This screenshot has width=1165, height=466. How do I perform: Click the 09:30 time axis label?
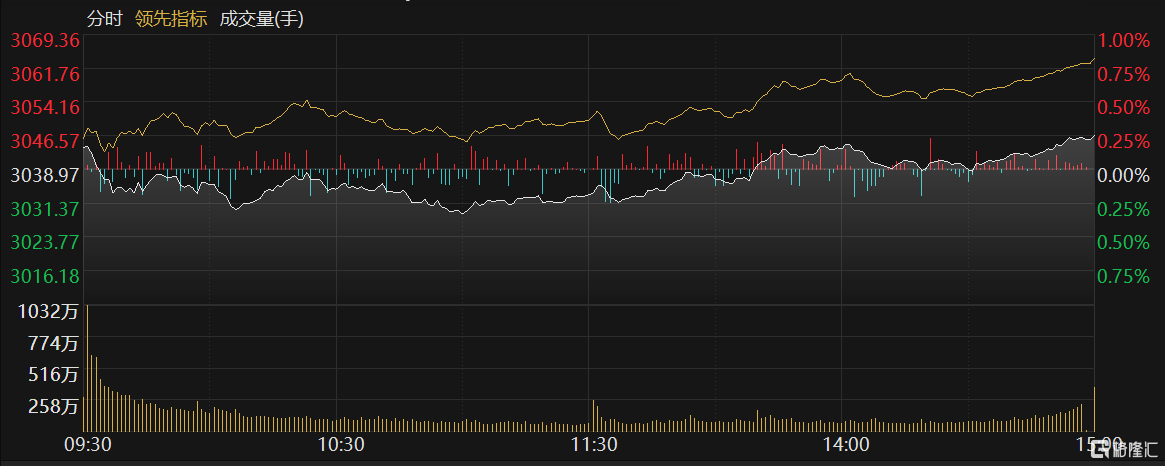click(x=86, y=444)
